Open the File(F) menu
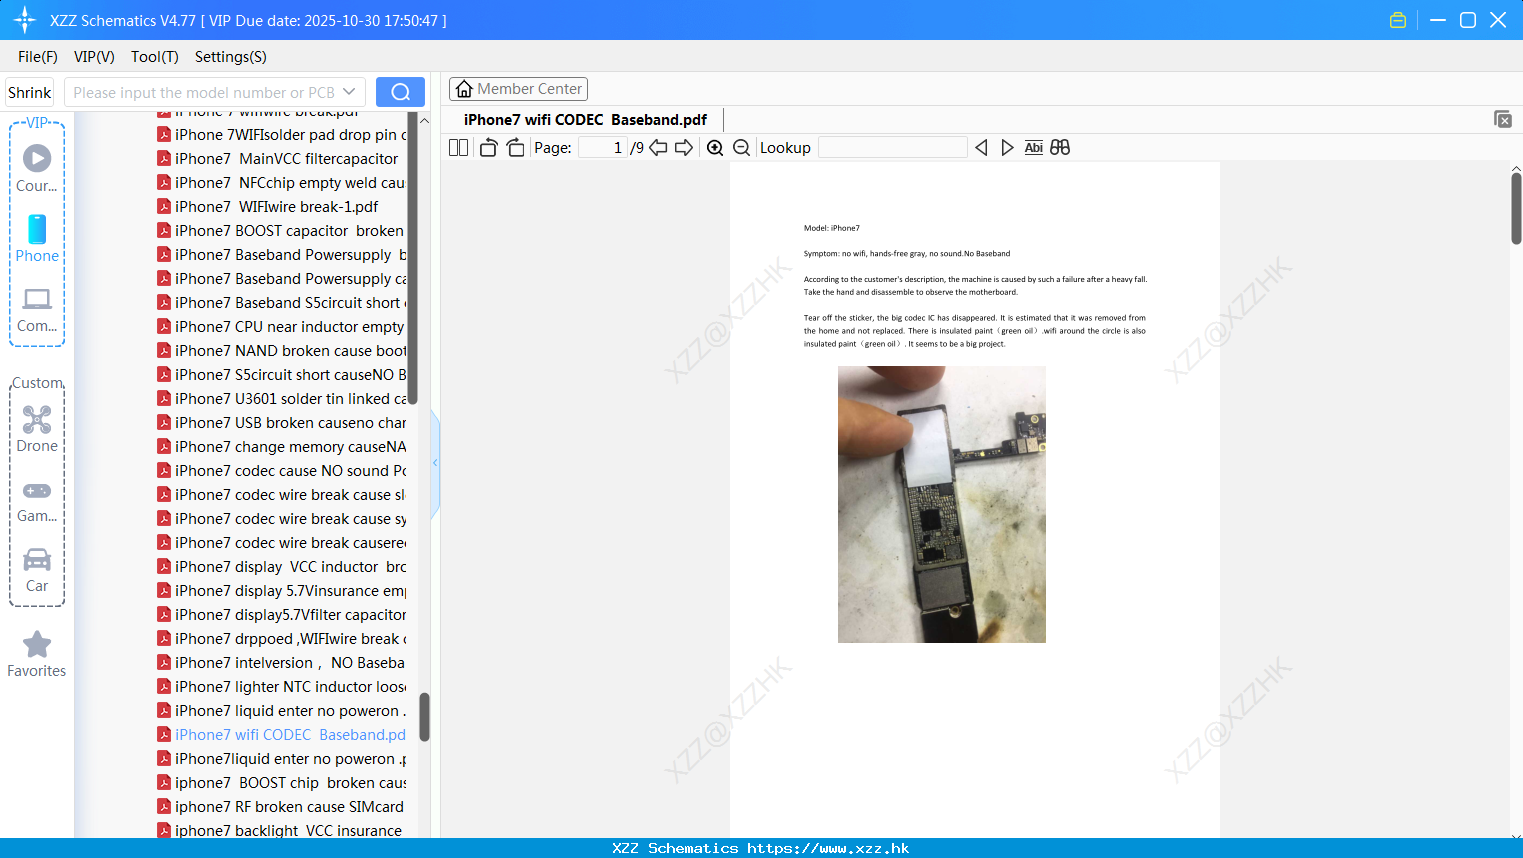The width and height of the screenshot is (1523, 858). [38, 57]
